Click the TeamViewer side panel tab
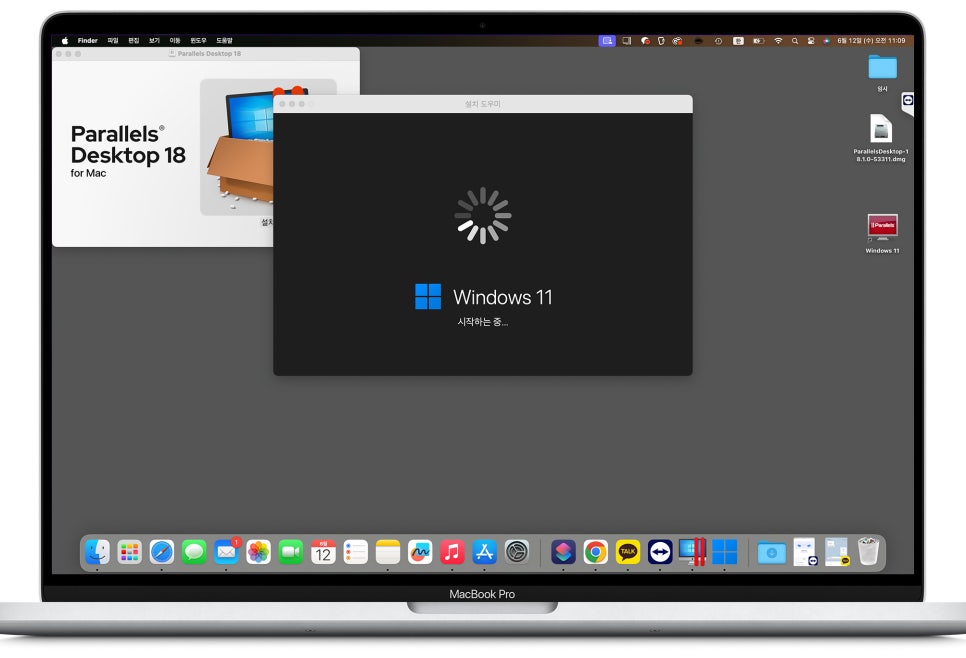Screen dimensions: 966x658 point(907,102)
